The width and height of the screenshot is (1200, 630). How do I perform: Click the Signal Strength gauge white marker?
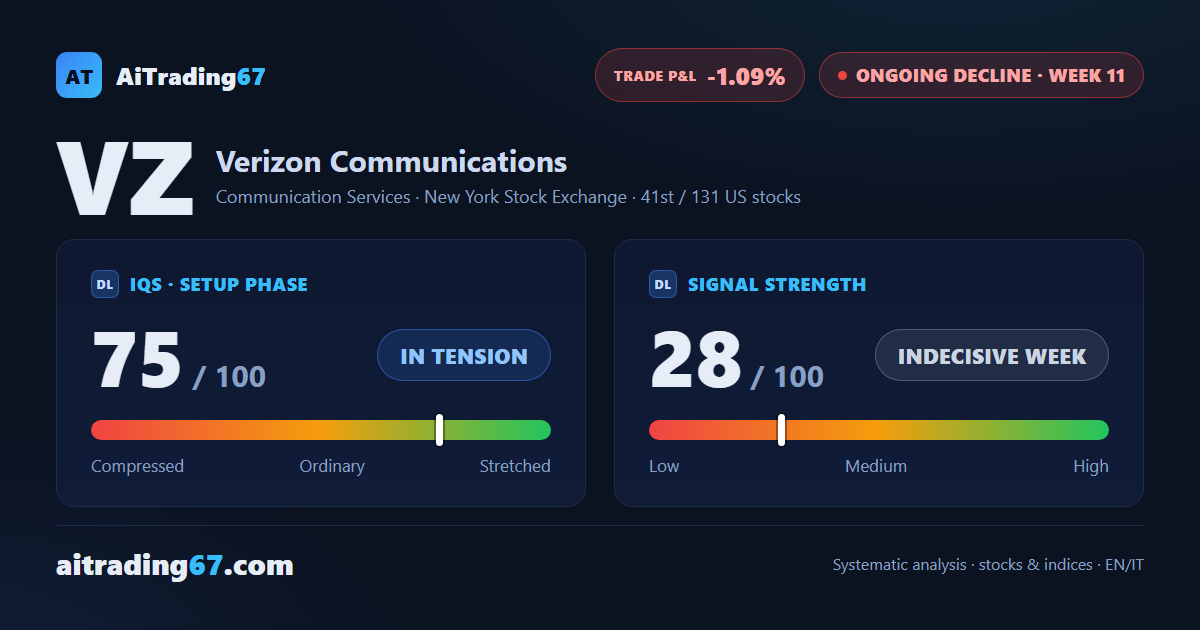(781, 430)
